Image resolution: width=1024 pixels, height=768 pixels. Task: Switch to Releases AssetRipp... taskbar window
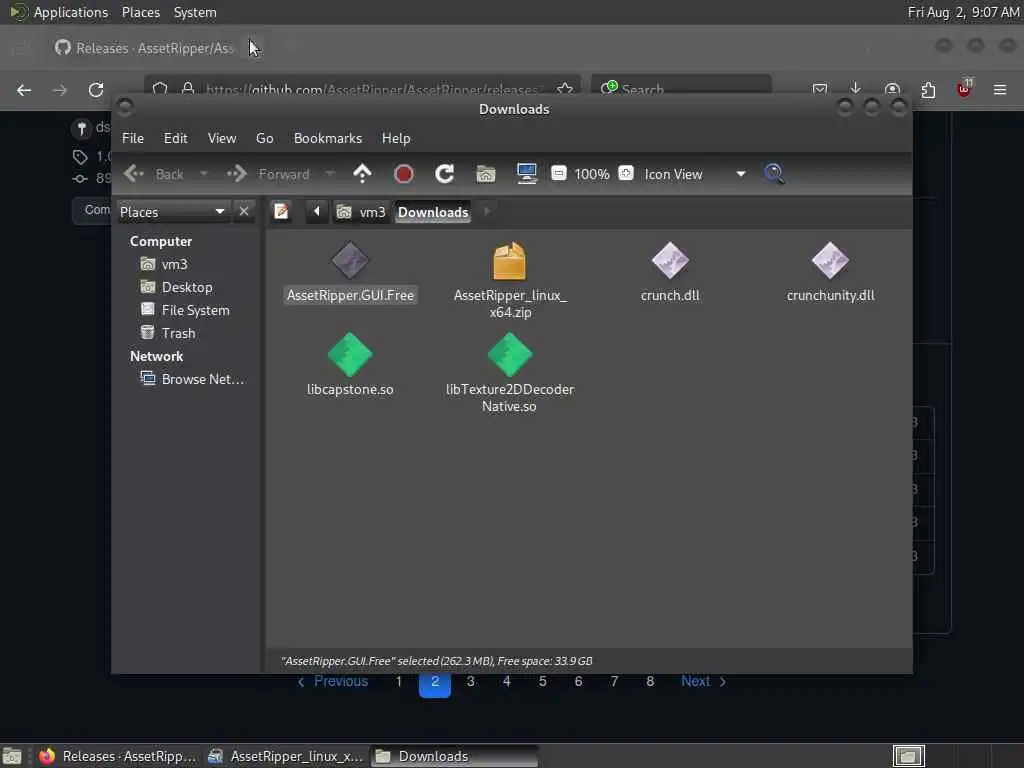tap(118, 756)
